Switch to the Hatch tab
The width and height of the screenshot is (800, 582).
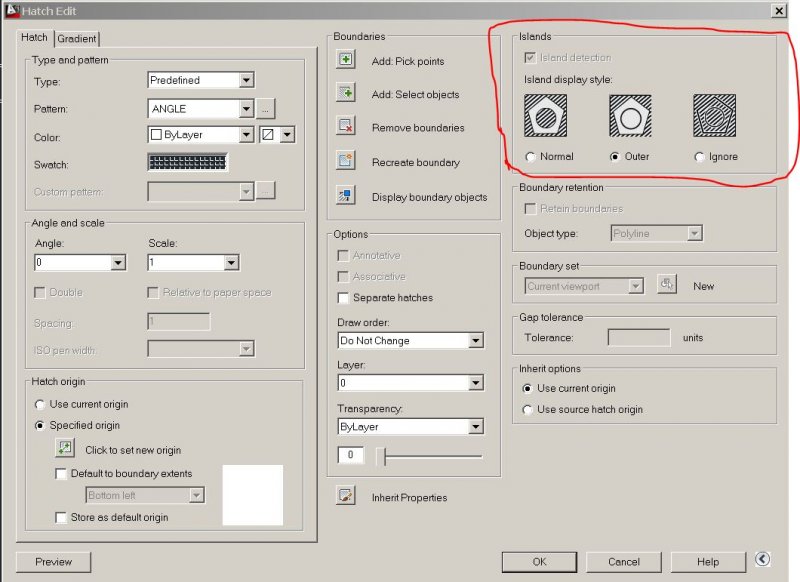tap(34, 37)
